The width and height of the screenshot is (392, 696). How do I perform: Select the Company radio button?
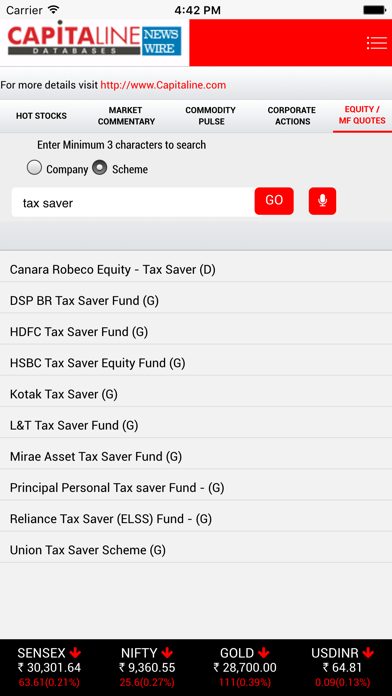(34, 167)
